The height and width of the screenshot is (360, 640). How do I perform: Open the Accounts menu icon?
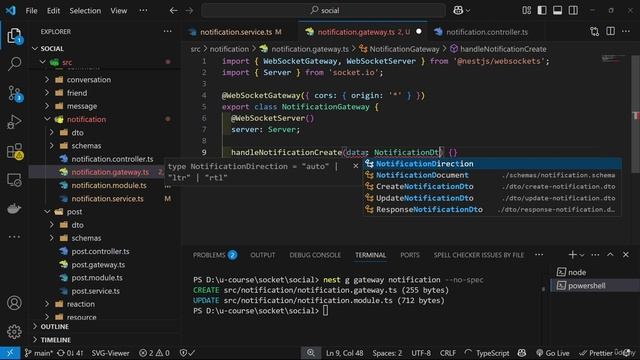pyautogui.click(x=14, y=303)
